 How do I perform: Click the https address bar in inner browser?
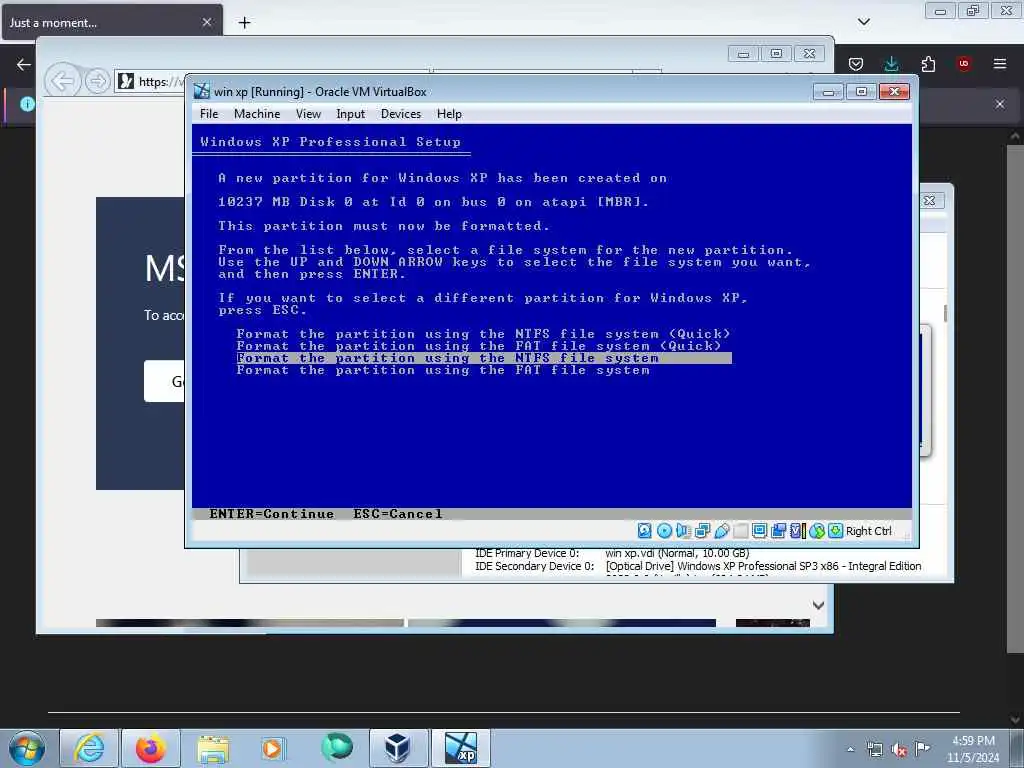tap(151, 82)
